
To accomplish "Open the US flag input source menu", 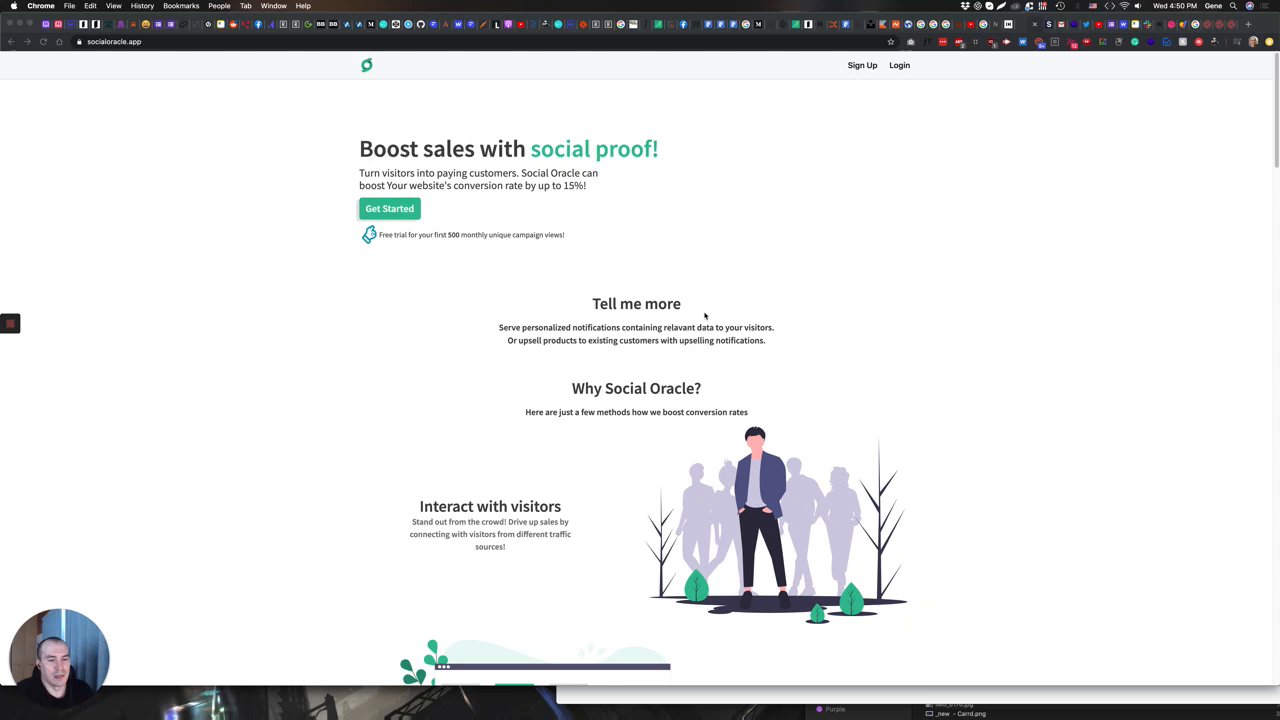I will pyautogui.click(x=1093, y=6).
